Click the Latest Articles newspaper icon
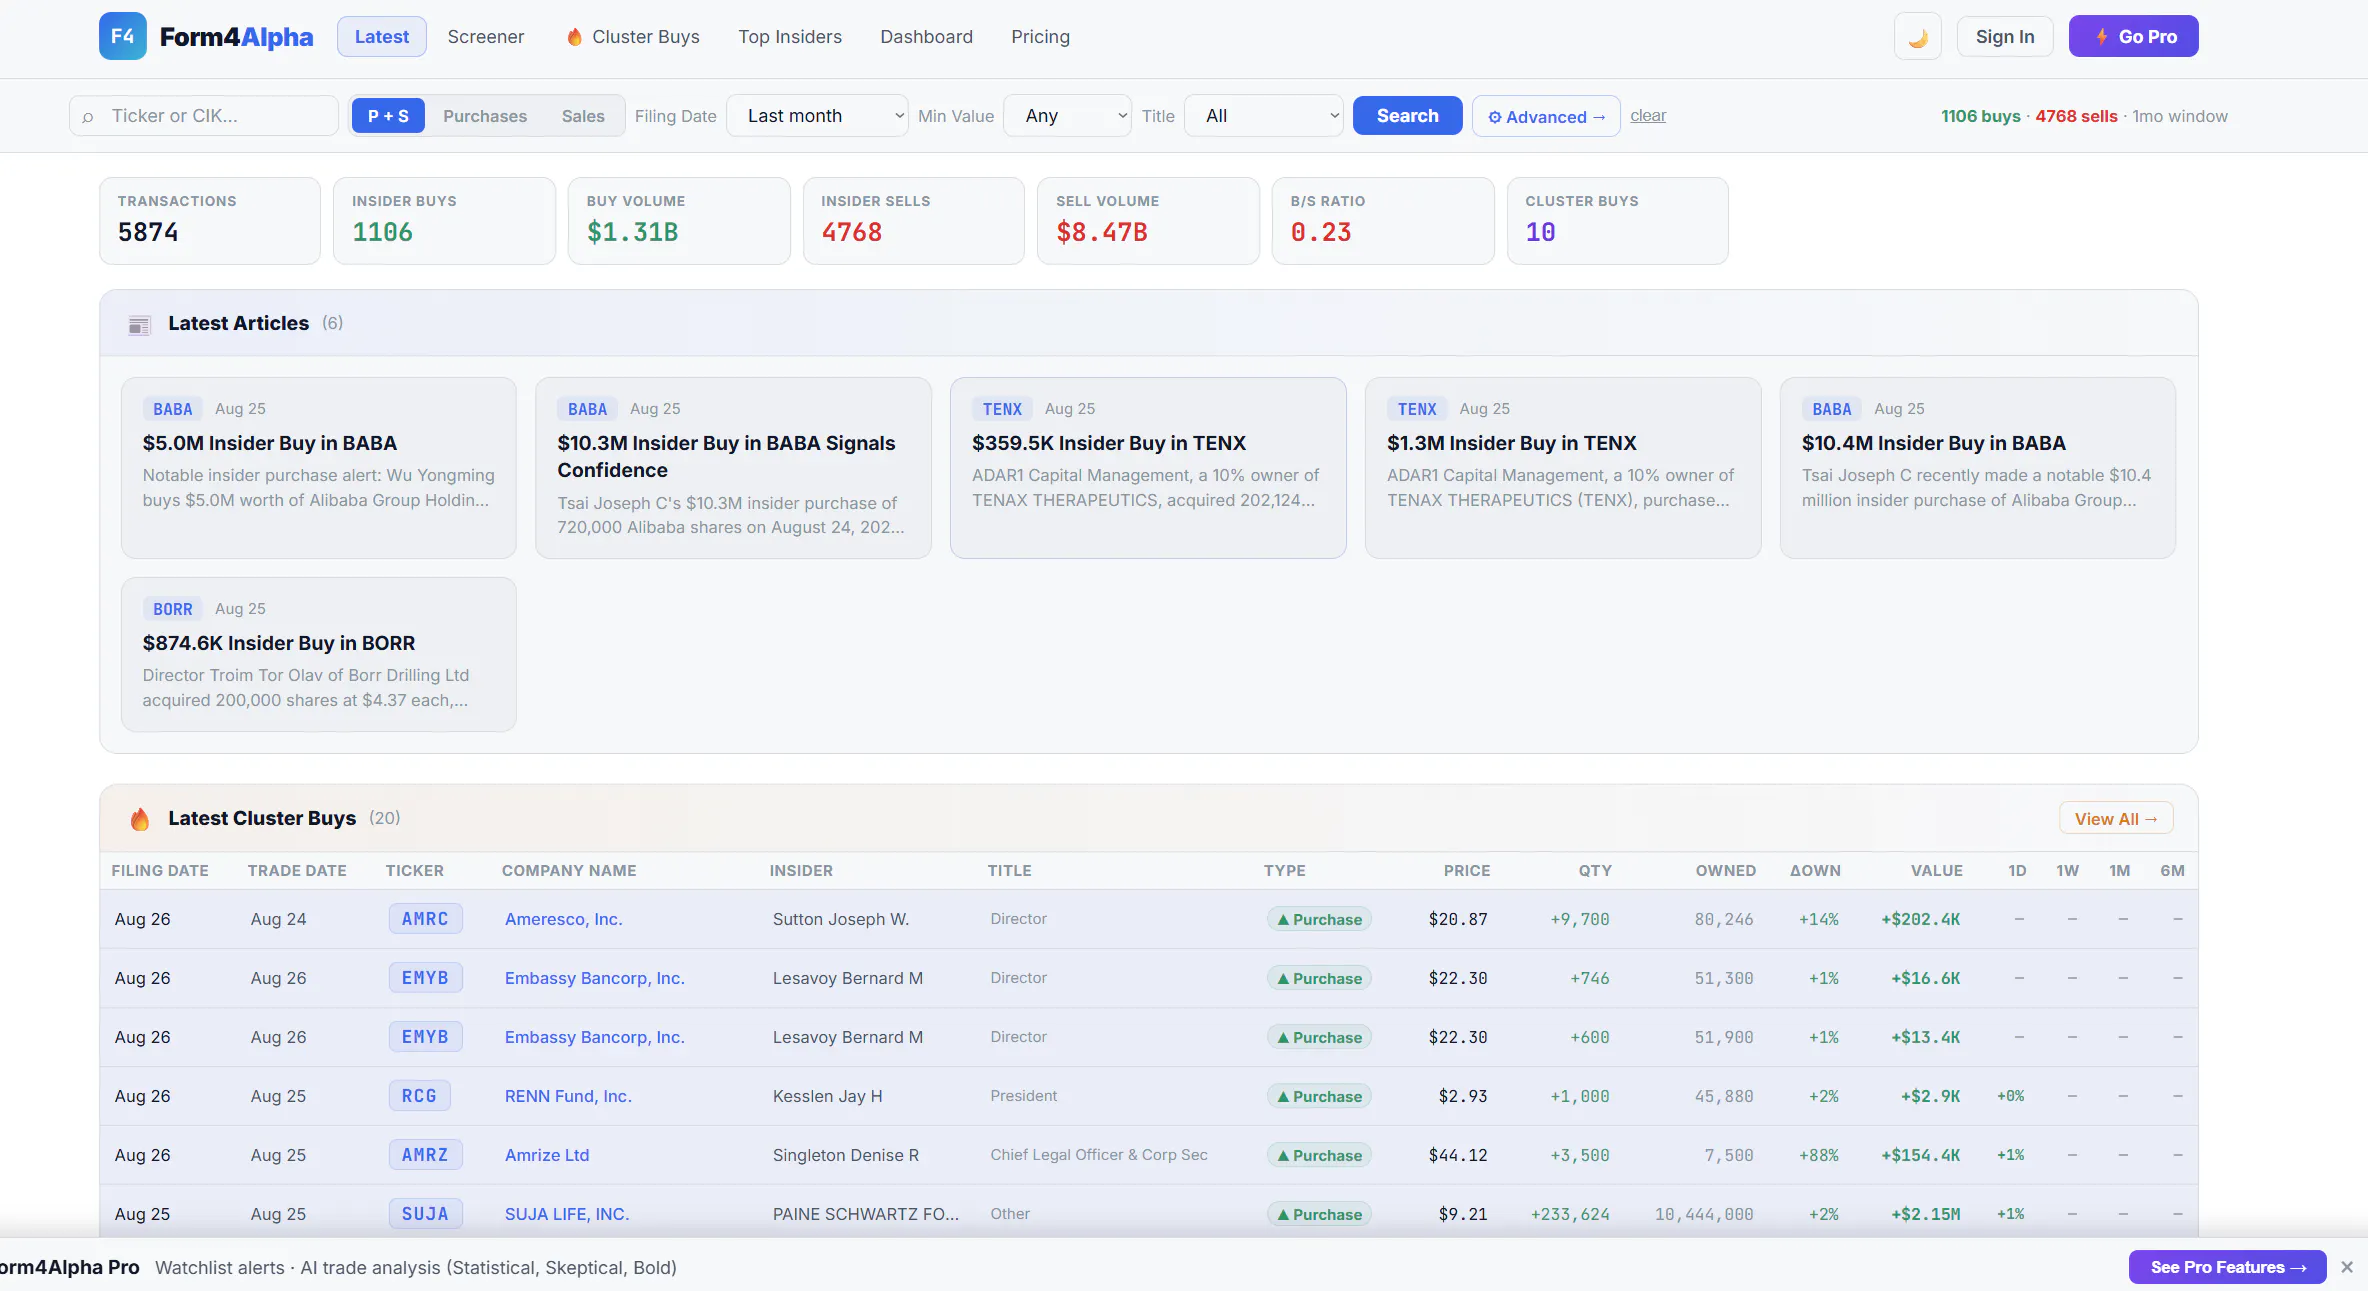Screen dimensions: 2368x1291 click(139, 324)
